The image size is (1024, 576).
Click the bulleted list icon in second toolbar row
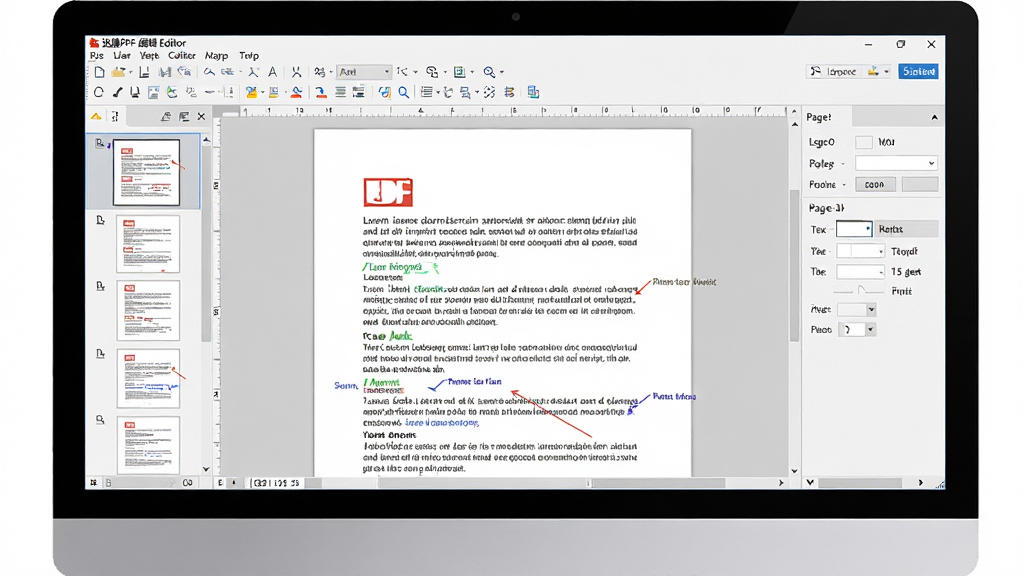(426, 92)
